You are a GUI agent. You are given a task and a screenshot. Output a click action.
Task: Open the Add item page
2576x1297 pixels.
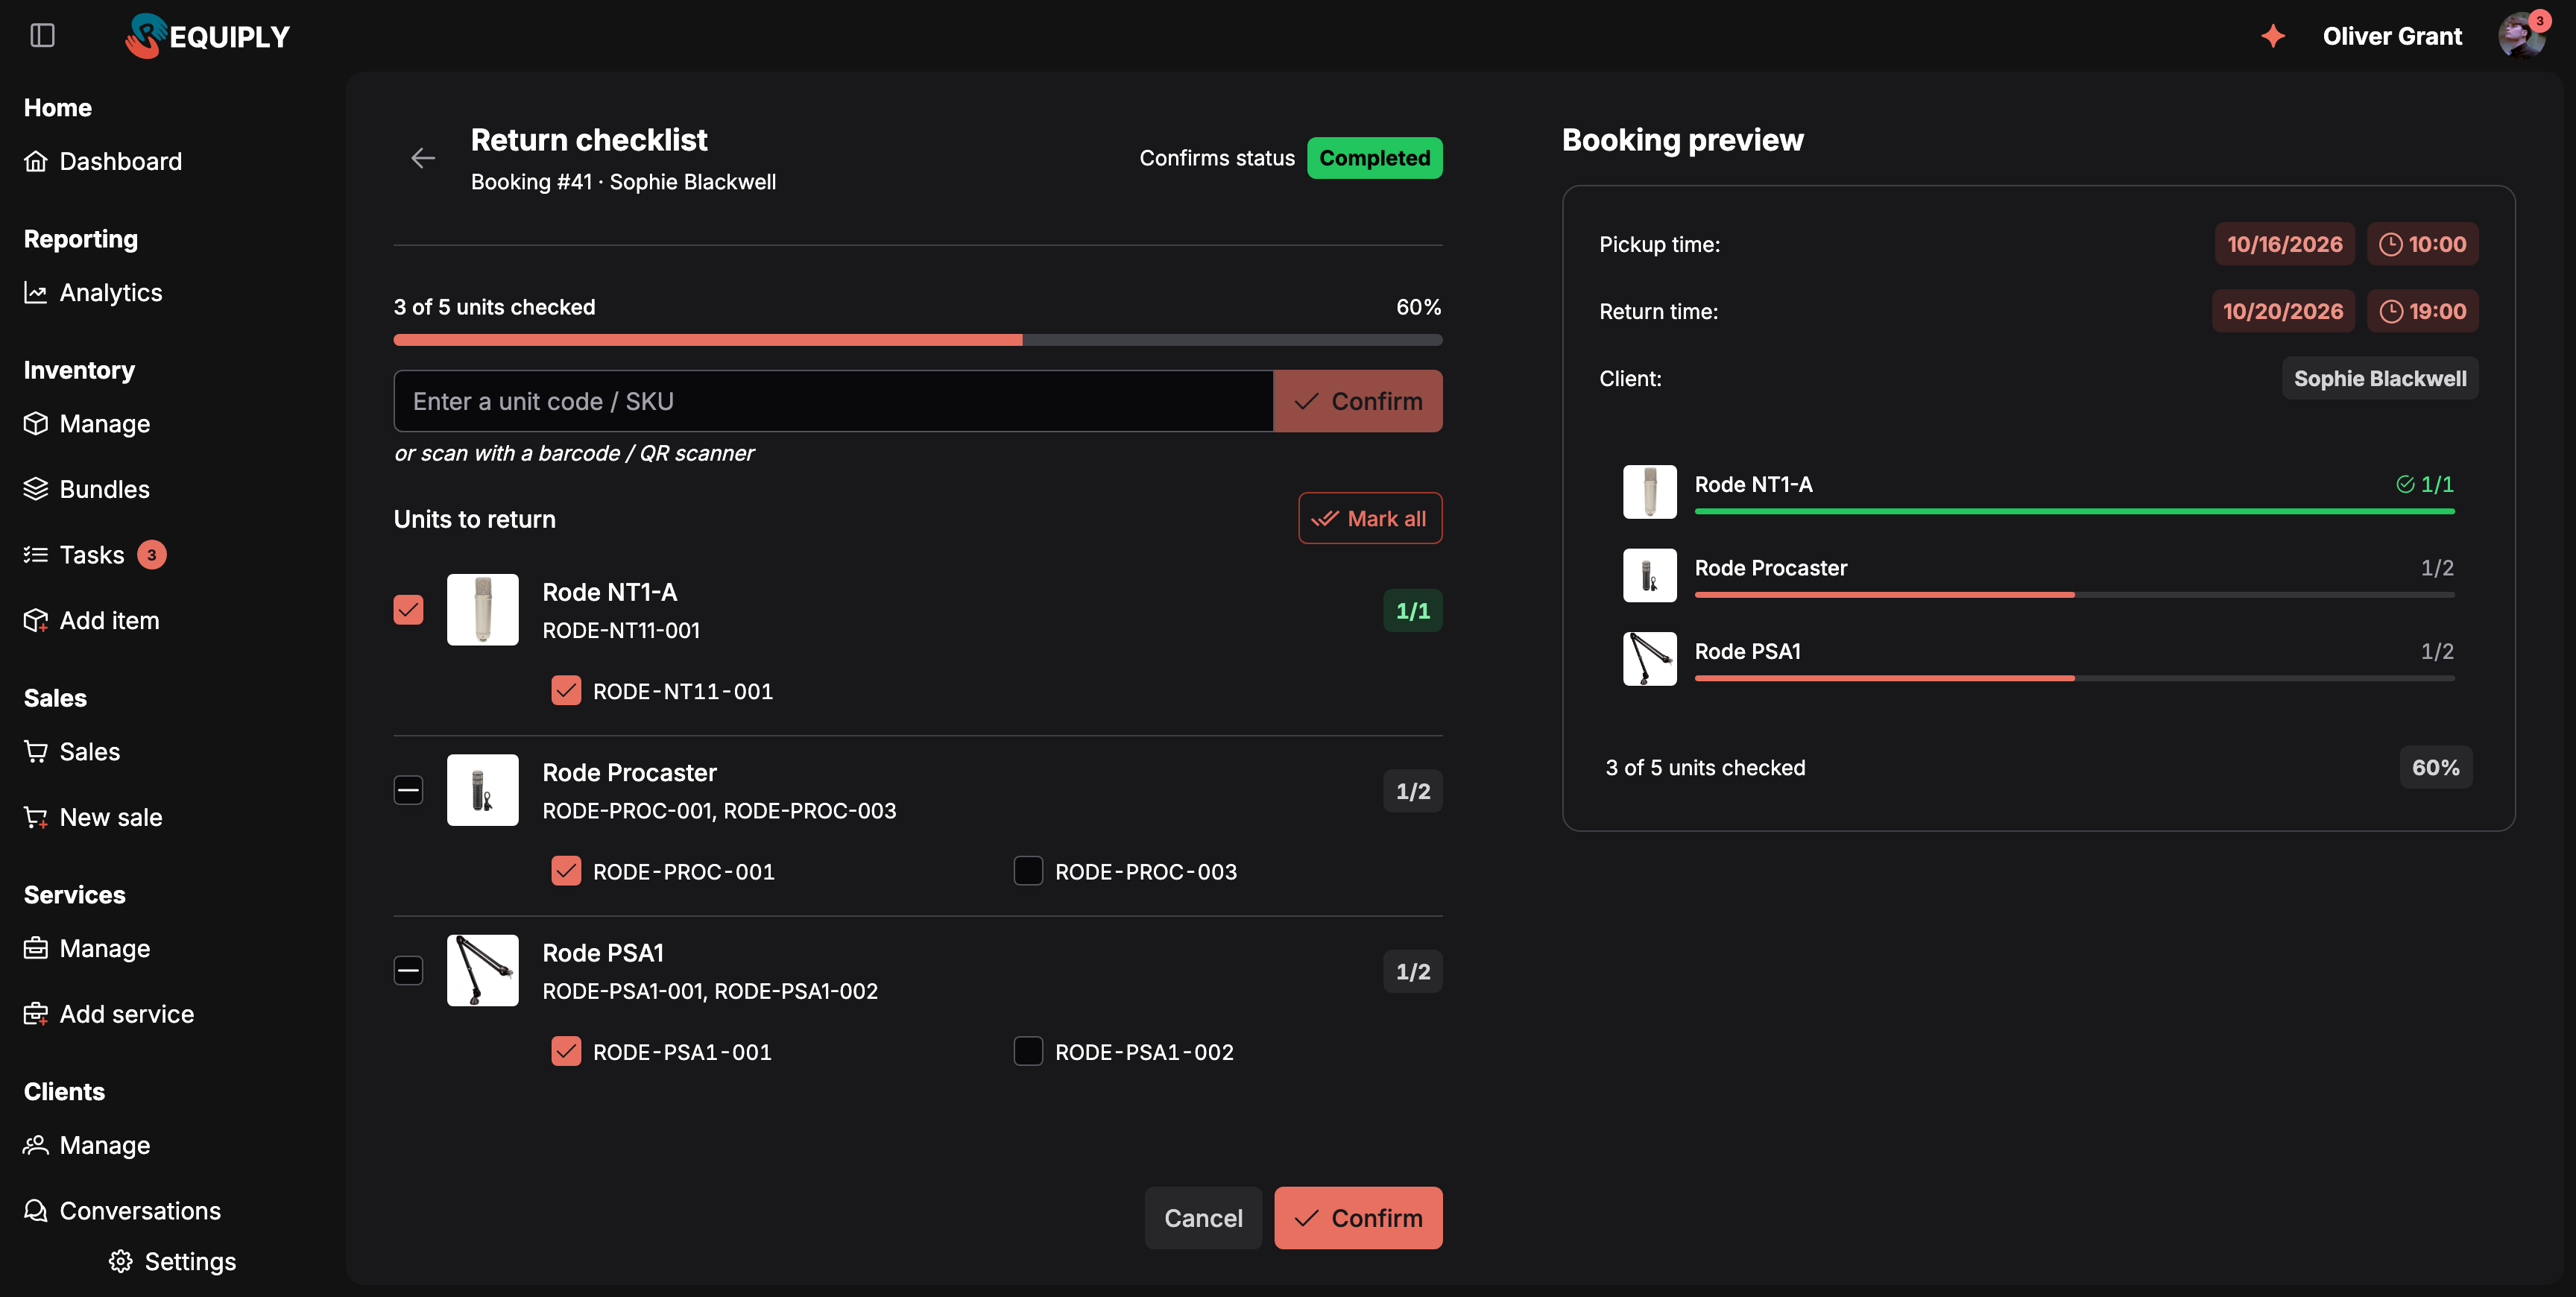92,620
